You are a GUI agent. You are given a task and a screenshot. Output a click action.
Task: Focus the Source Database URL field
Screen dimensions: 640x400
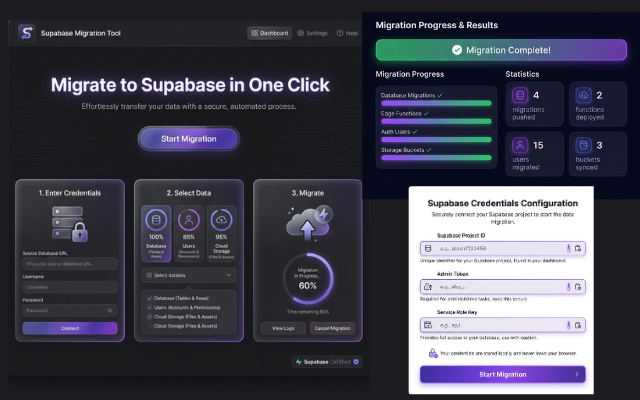pos(70,264)
